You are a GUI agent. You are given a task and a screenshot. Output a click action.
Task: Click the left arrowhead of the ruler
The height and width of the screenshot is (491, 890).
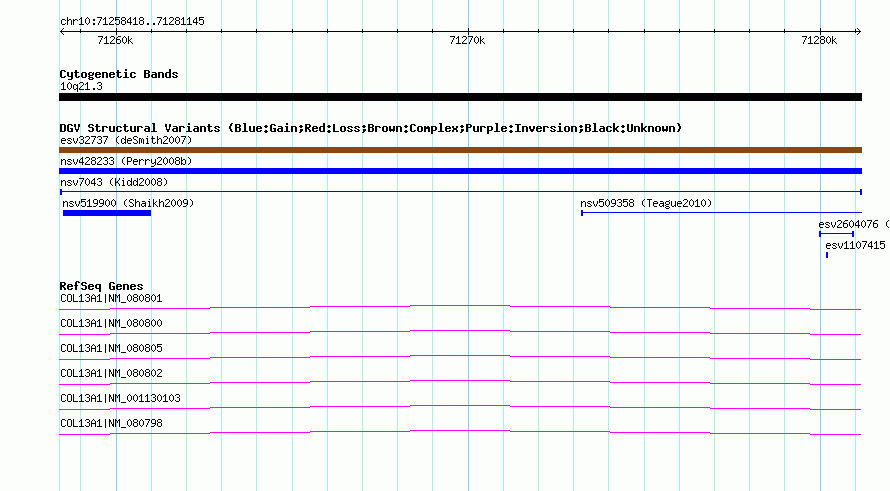62,32
